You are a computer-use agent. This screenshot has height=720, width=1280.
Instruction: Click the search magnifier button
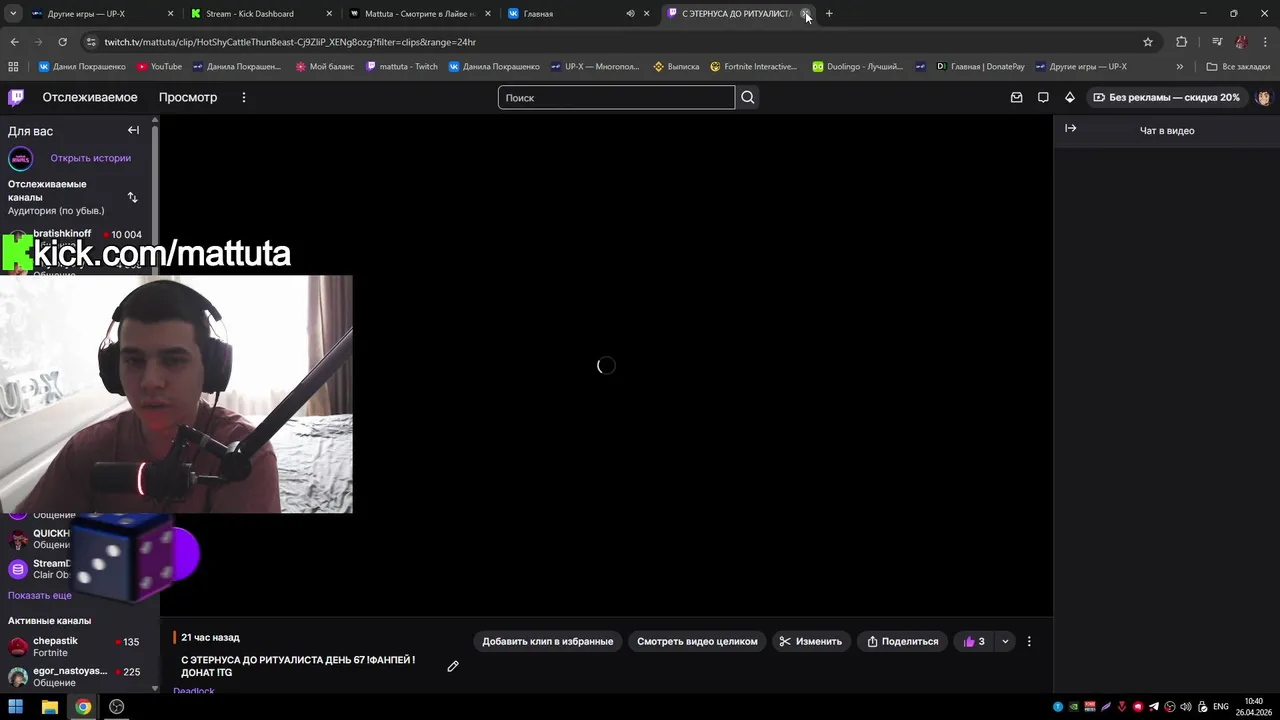pyautogui.click(x=748, y=97)
